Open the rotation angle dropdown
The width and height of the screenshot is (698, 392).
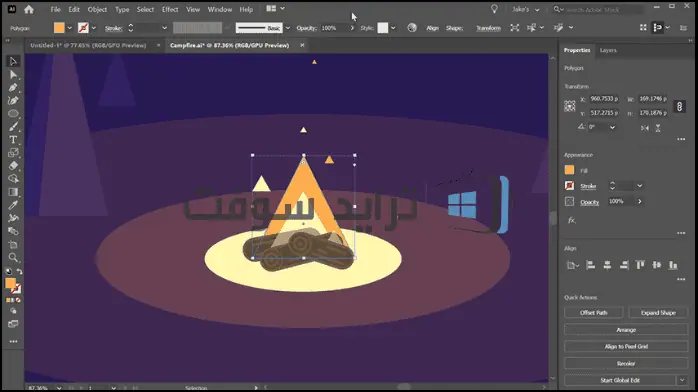(613, 127)
